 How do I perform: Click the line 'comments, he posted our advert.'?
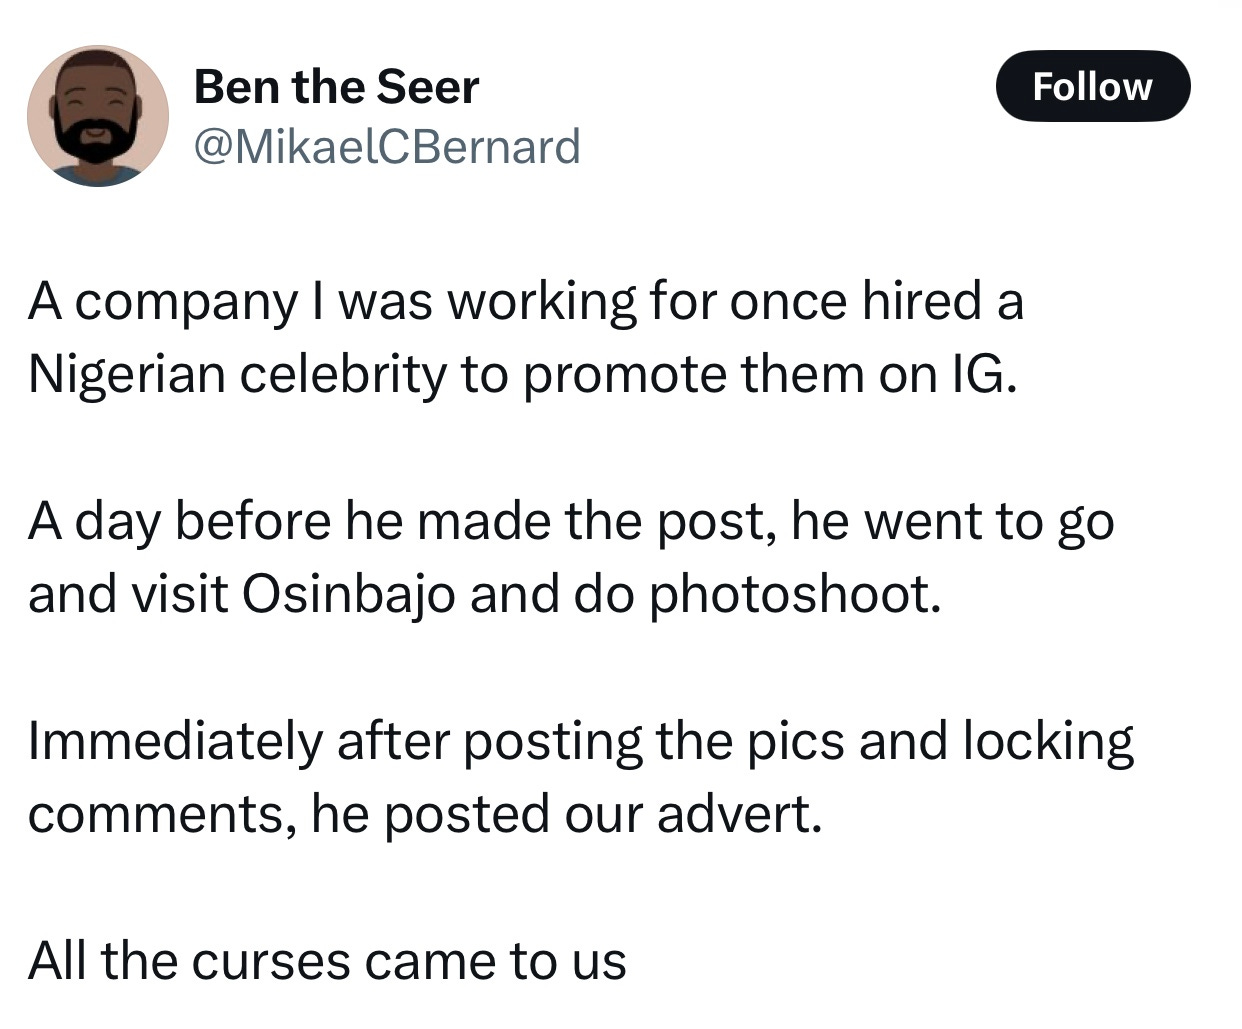[425, 815]
